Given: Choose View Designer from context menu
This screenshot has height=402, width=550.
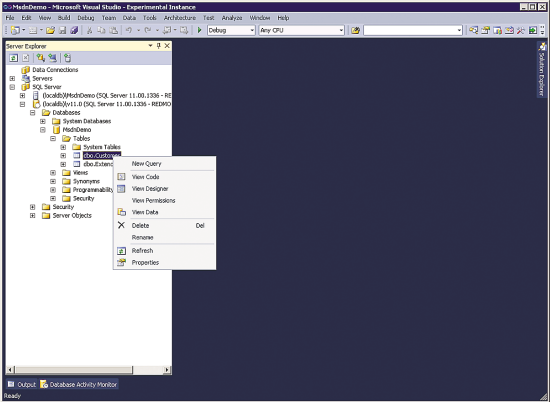Looking at the screenshot, I should [x=165, y=189].
